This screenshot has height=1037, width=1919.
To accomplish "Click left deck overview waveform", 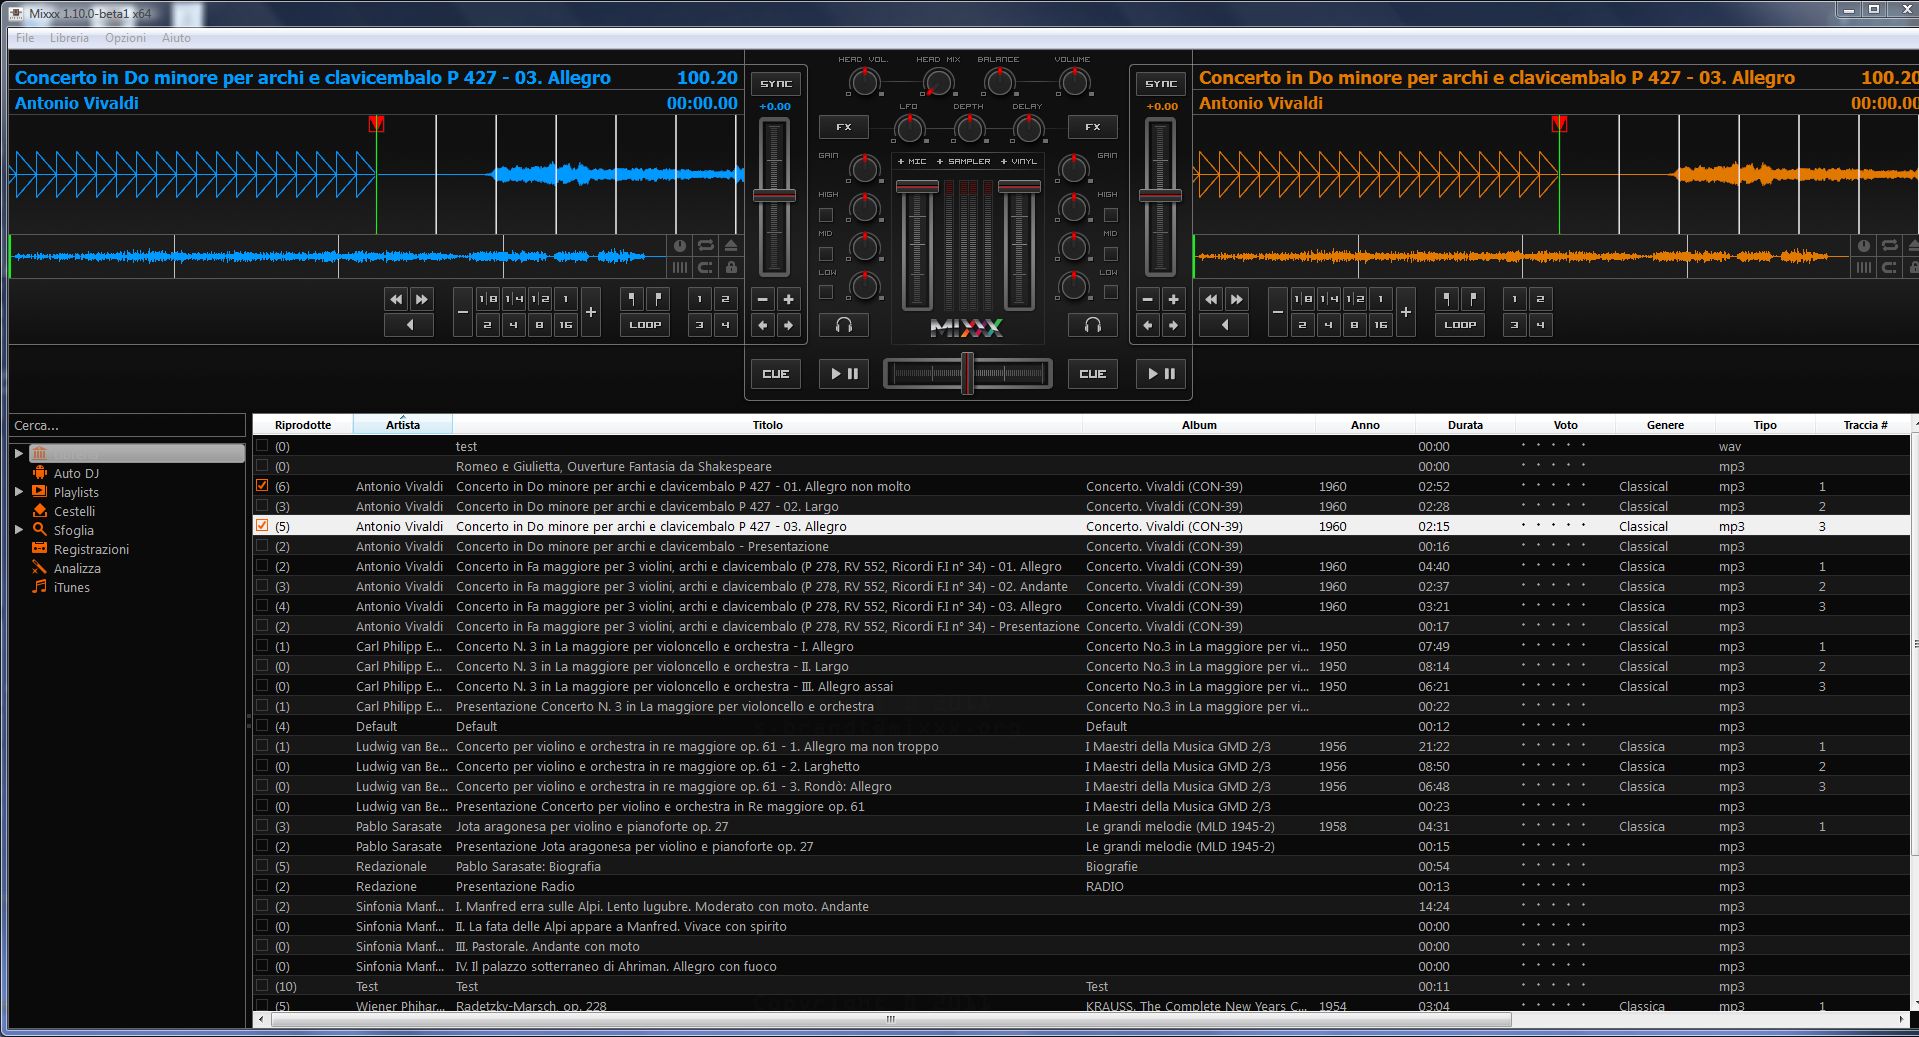I will 338,257.
